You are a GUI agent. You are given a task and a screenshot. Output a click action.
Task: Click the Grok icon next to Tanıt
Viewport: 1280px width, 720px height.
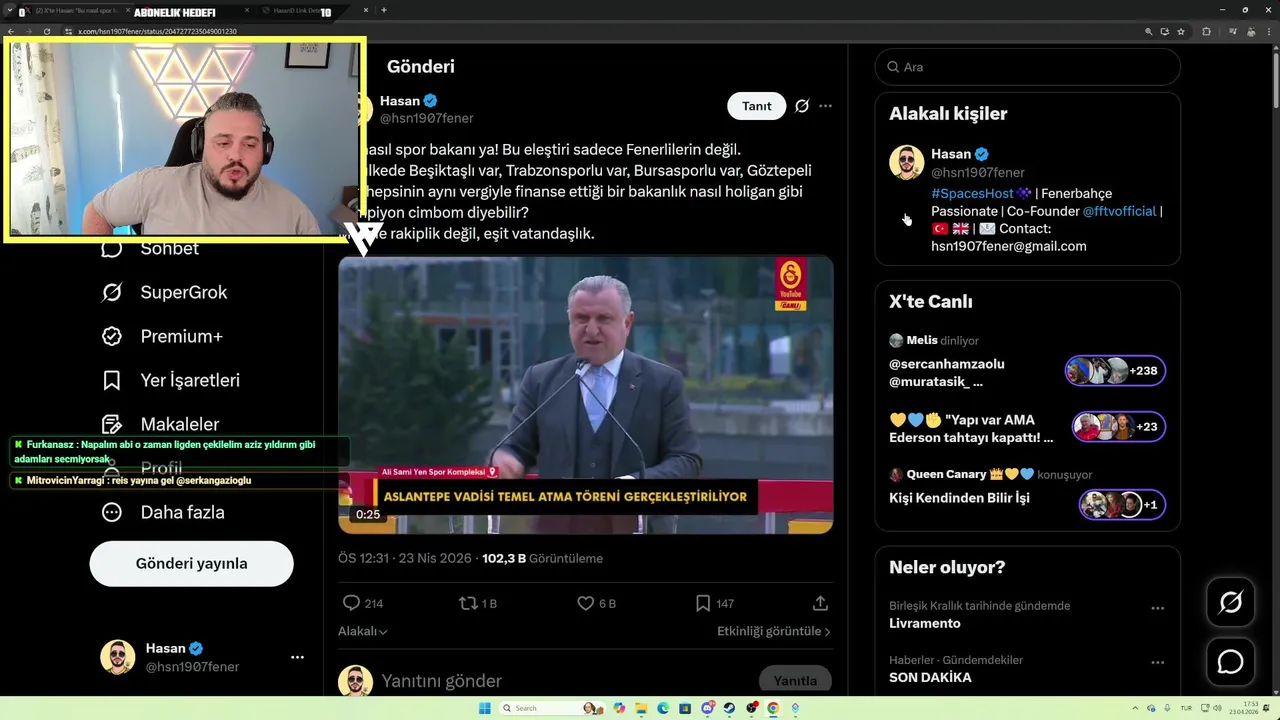[802, 106]
